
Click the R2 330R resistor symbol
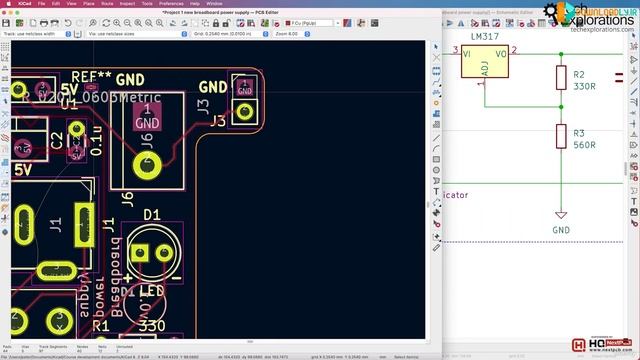coord(561,78)
